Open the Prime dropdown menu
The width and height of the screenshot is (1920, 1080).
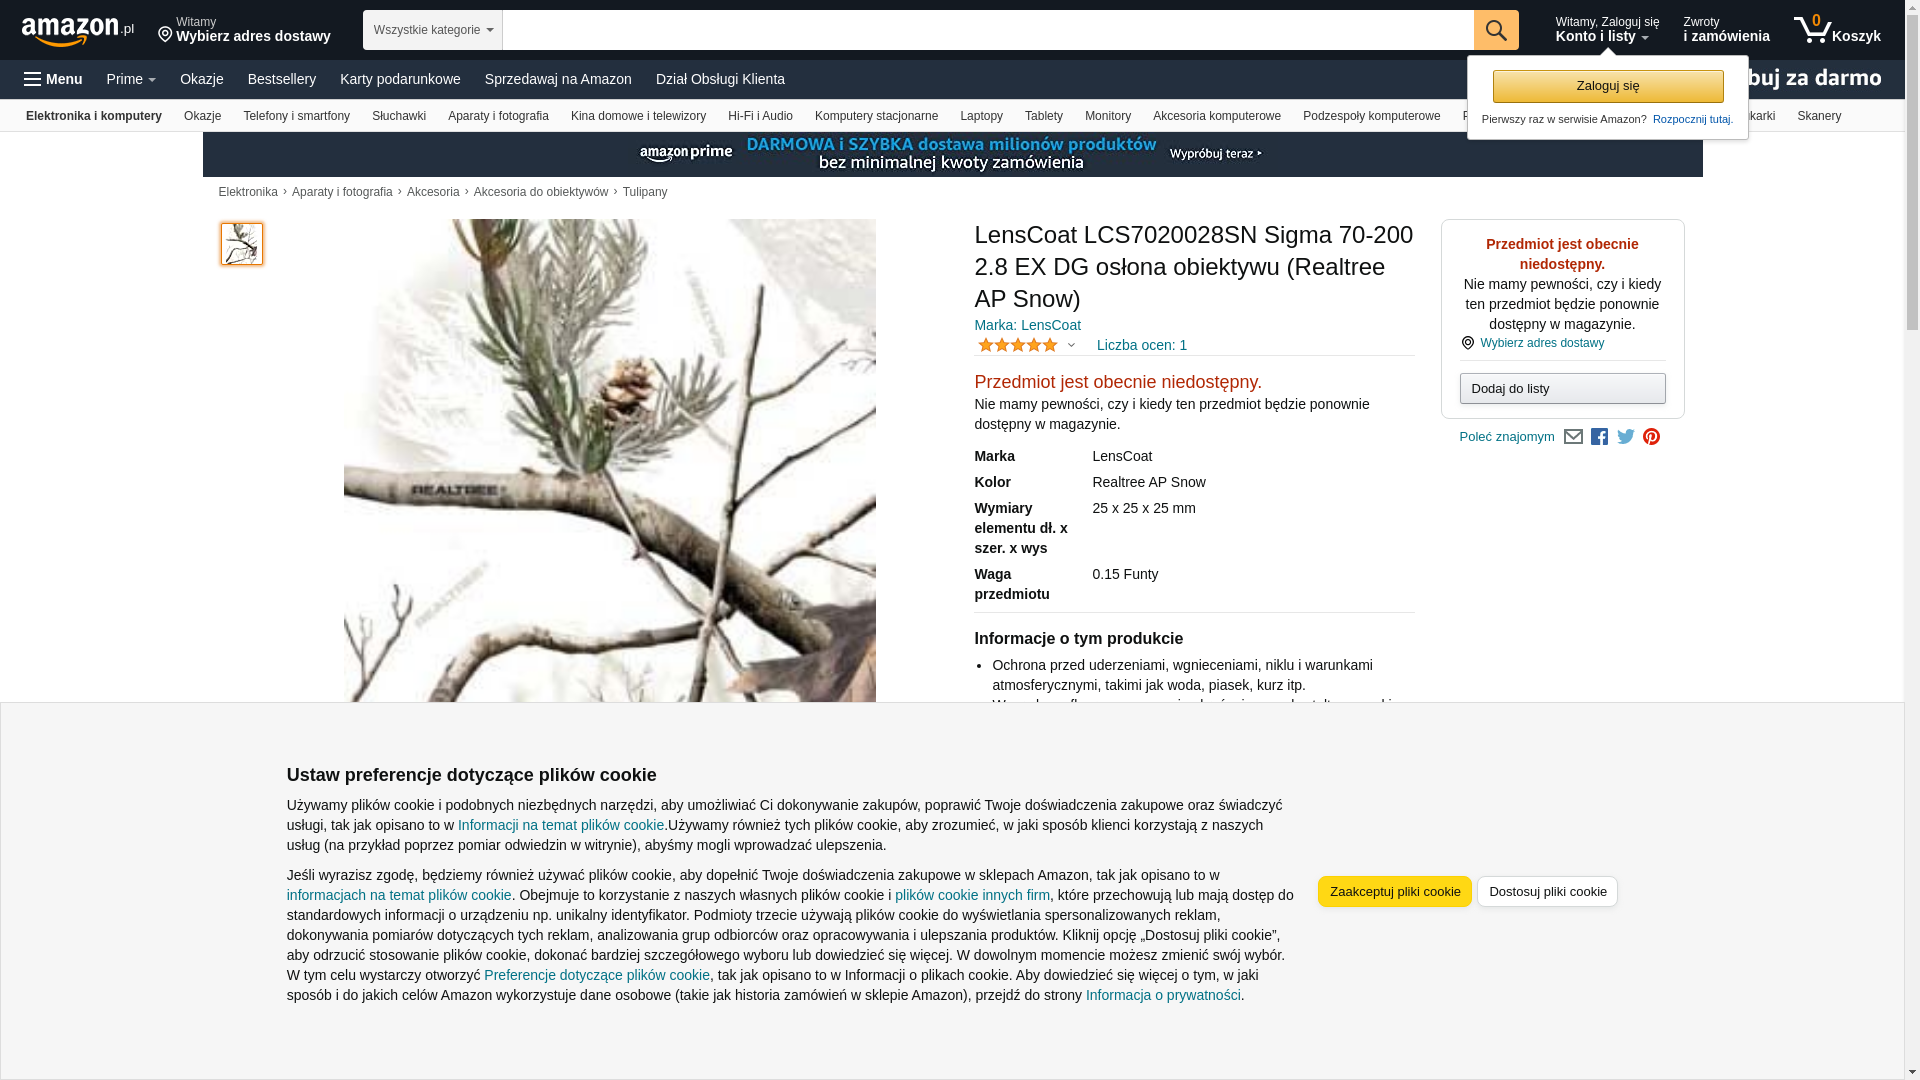[x=131, y=79]
